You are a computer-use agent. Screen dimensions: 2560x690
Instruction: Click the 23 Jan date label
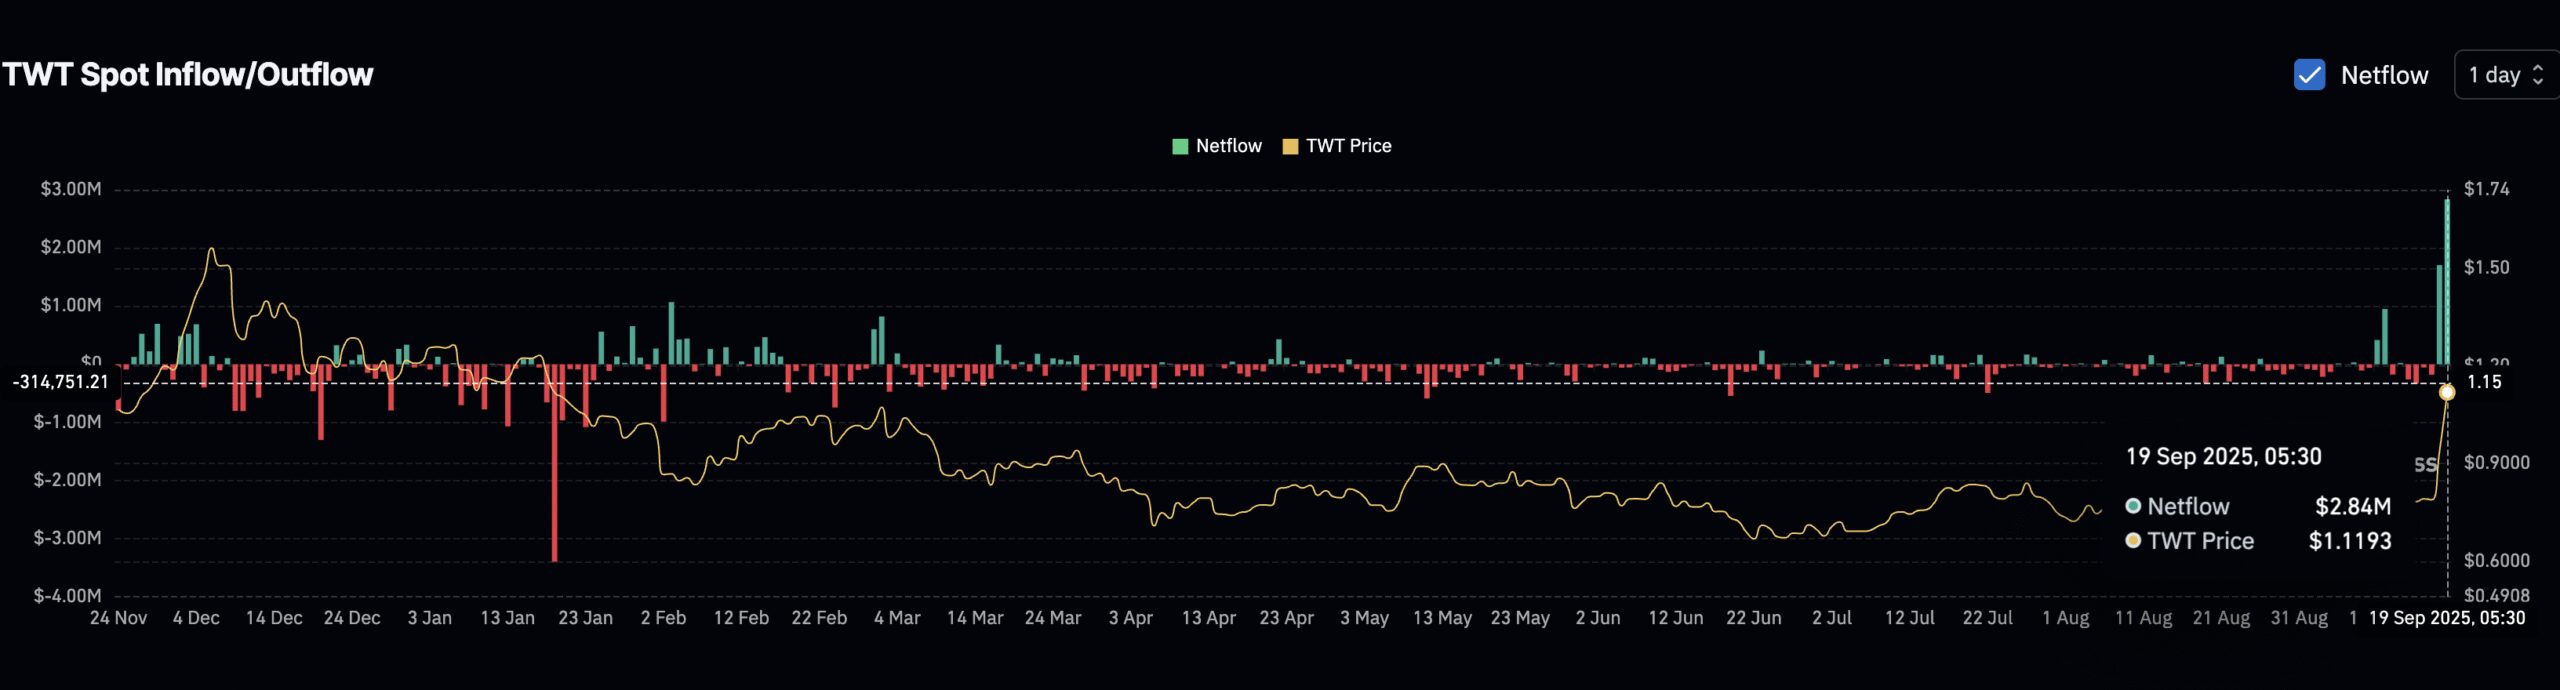585,618
